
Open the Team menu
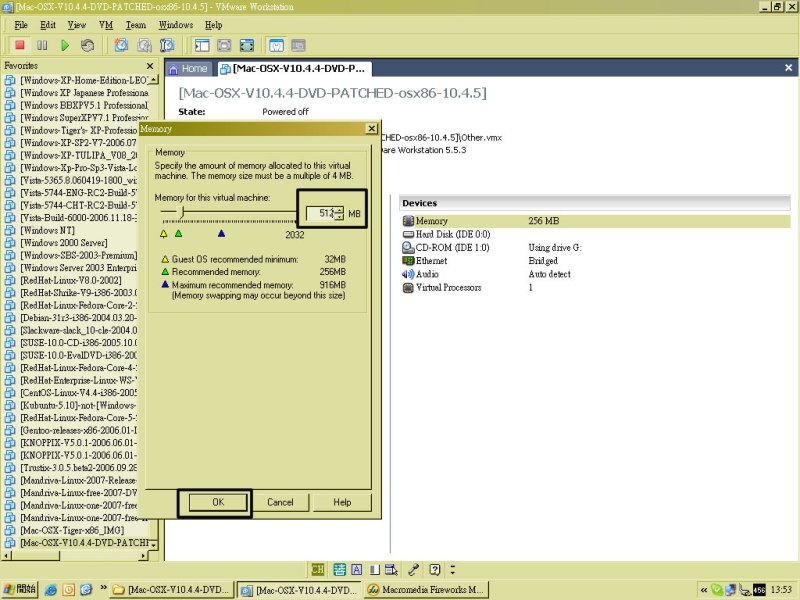[136, 25]
